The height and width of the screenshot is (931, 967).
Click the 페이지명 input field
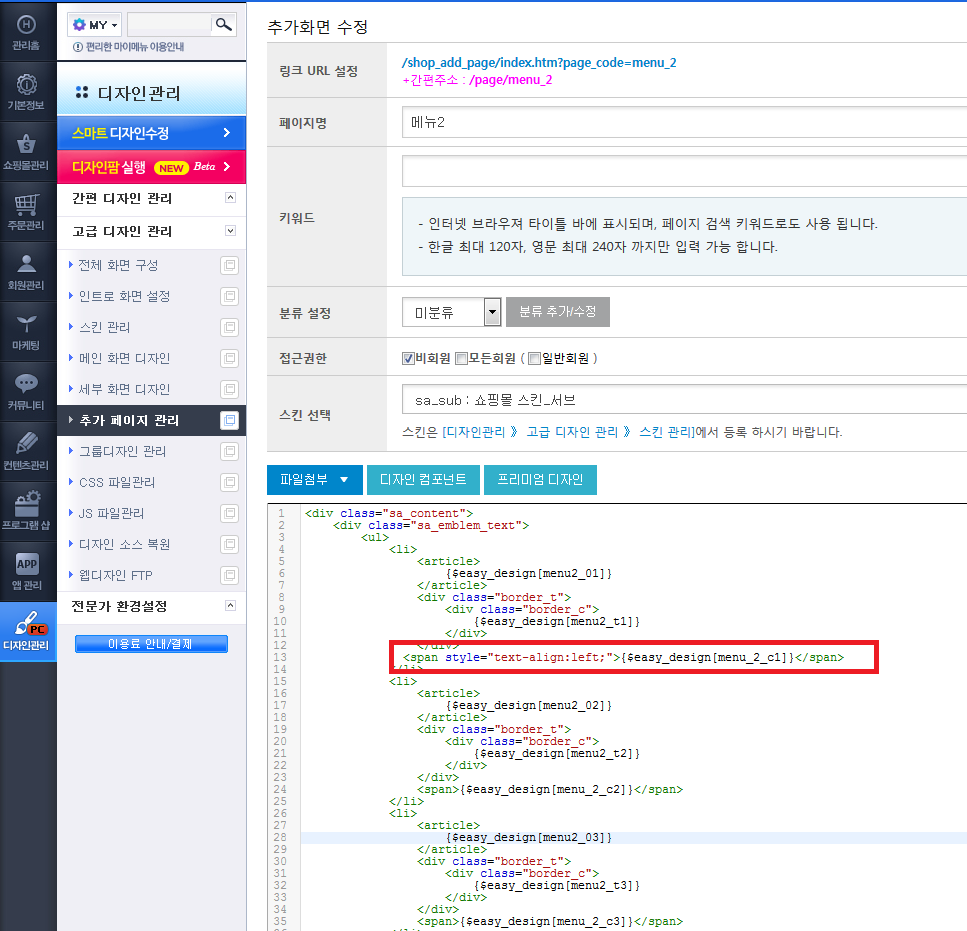pyautogui.click(x=684, y=122)
